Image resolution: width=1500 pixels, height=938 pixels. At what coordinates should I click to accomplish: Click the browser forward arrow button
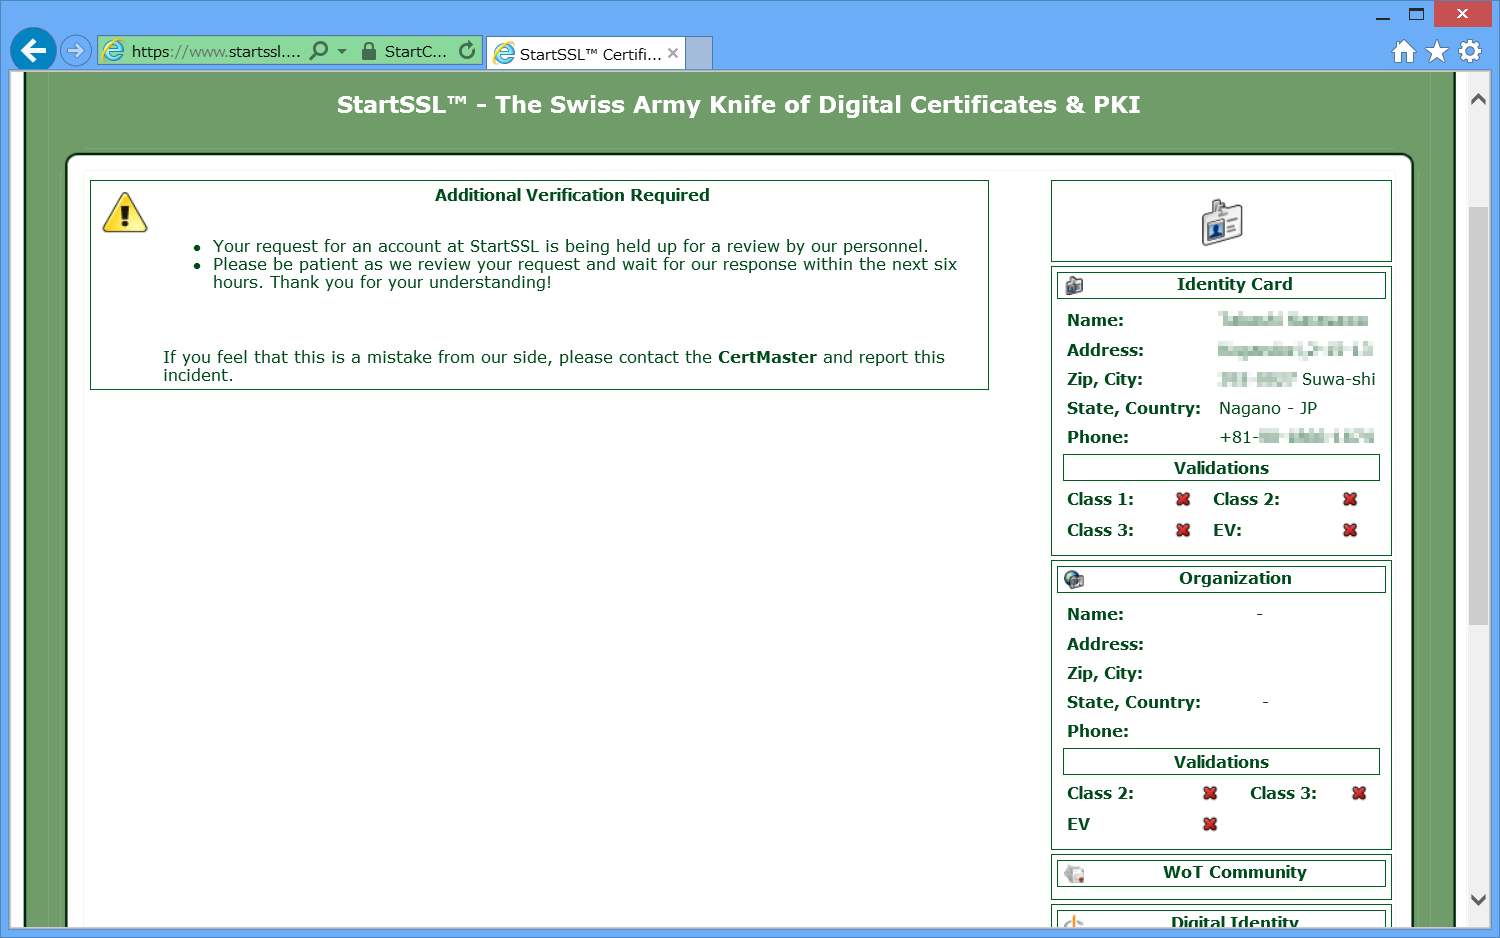click(x=76, y=50)
